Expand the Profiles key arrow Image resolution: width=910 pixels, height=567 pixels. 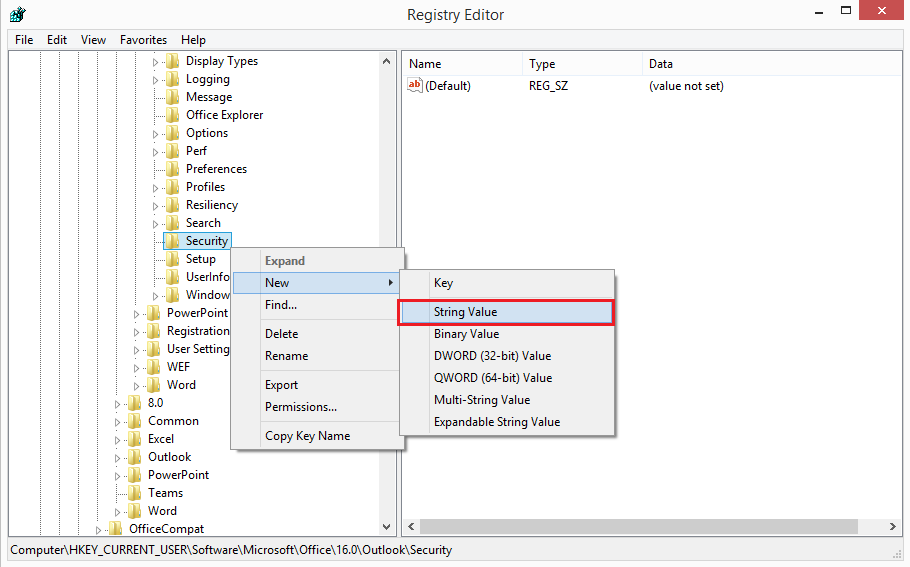155,188
